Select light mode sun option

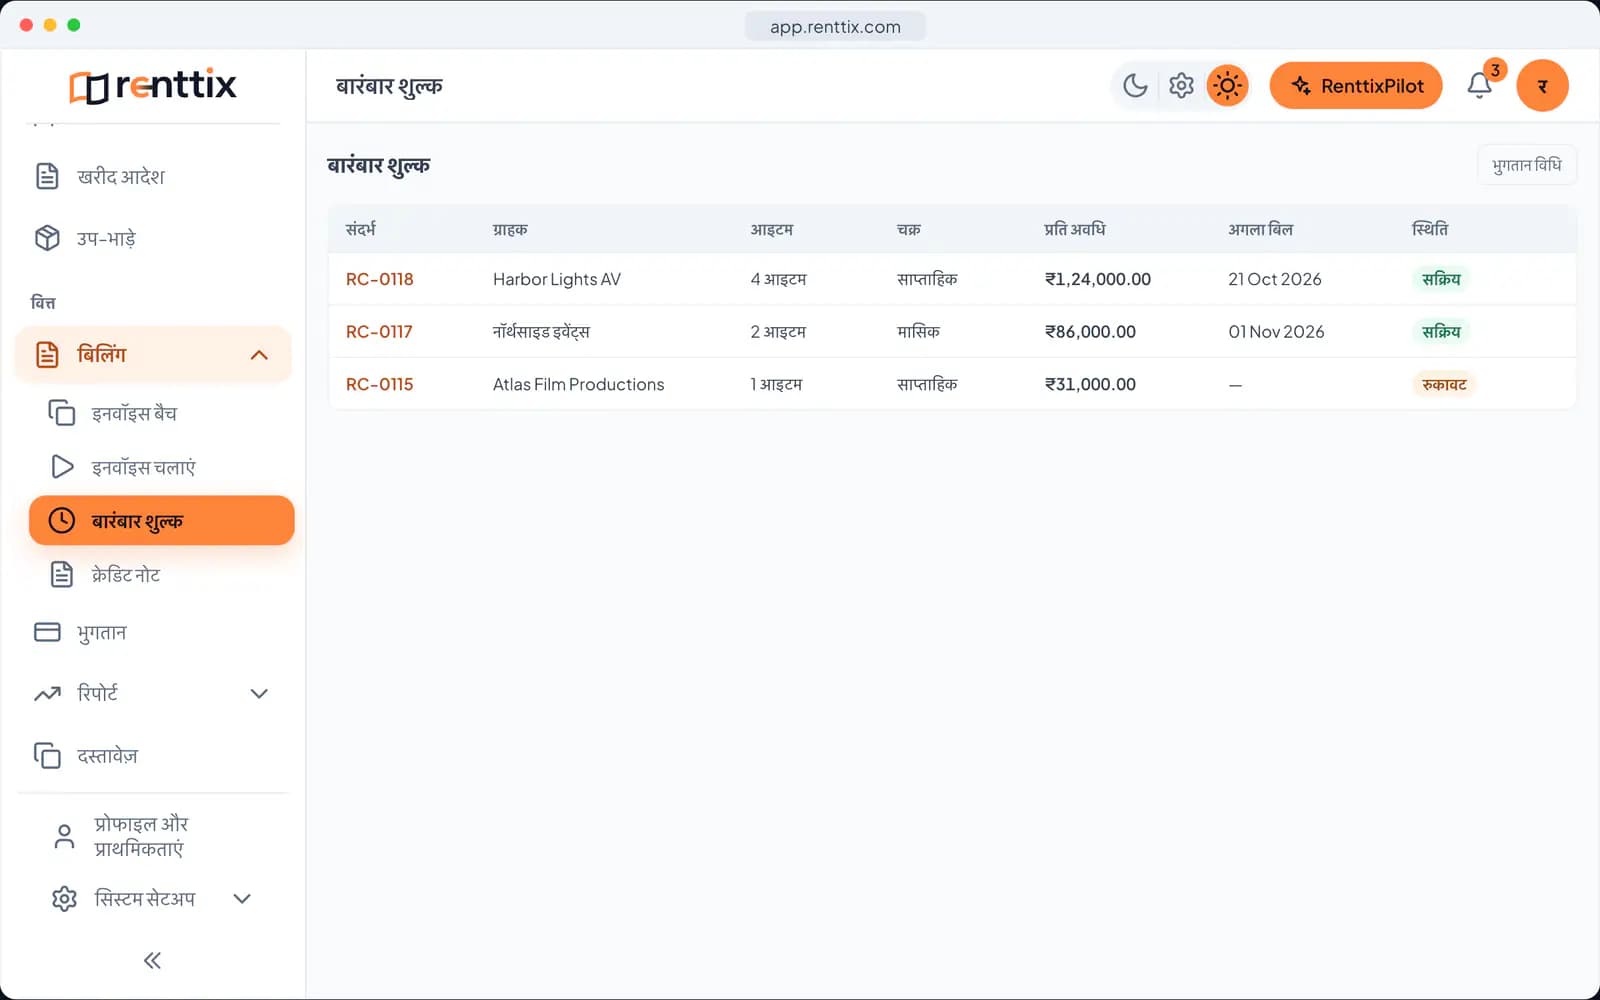coord(1227,86)
